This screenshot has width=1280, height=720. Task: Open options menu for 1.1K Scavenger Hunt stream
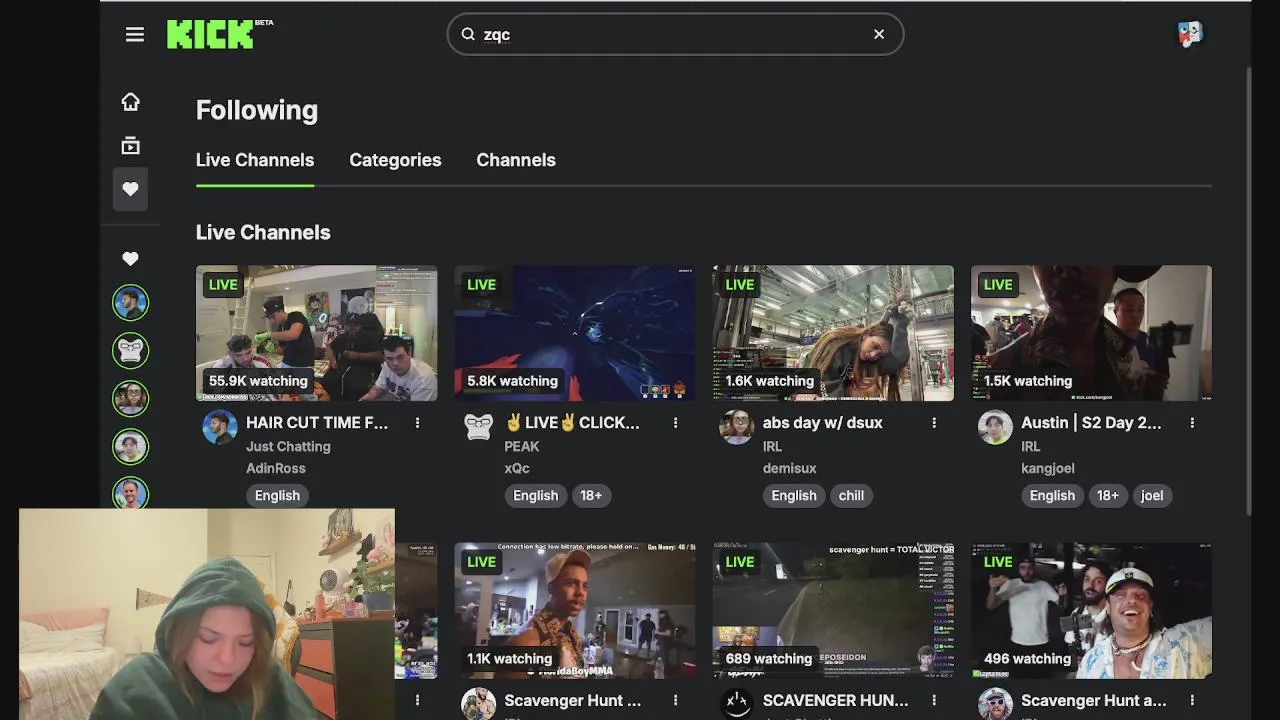[x=675, y=701]
